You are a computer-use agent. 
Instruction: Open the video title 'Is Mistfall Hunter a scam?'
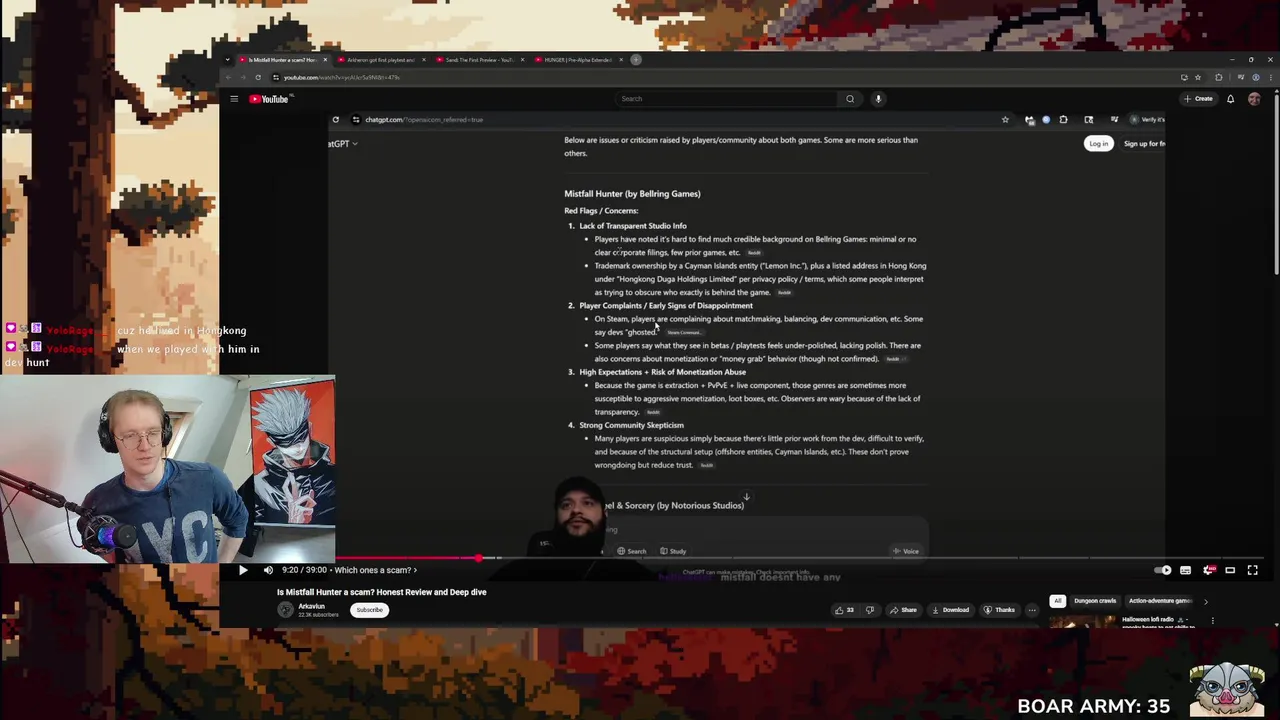(x=382, y=592)
